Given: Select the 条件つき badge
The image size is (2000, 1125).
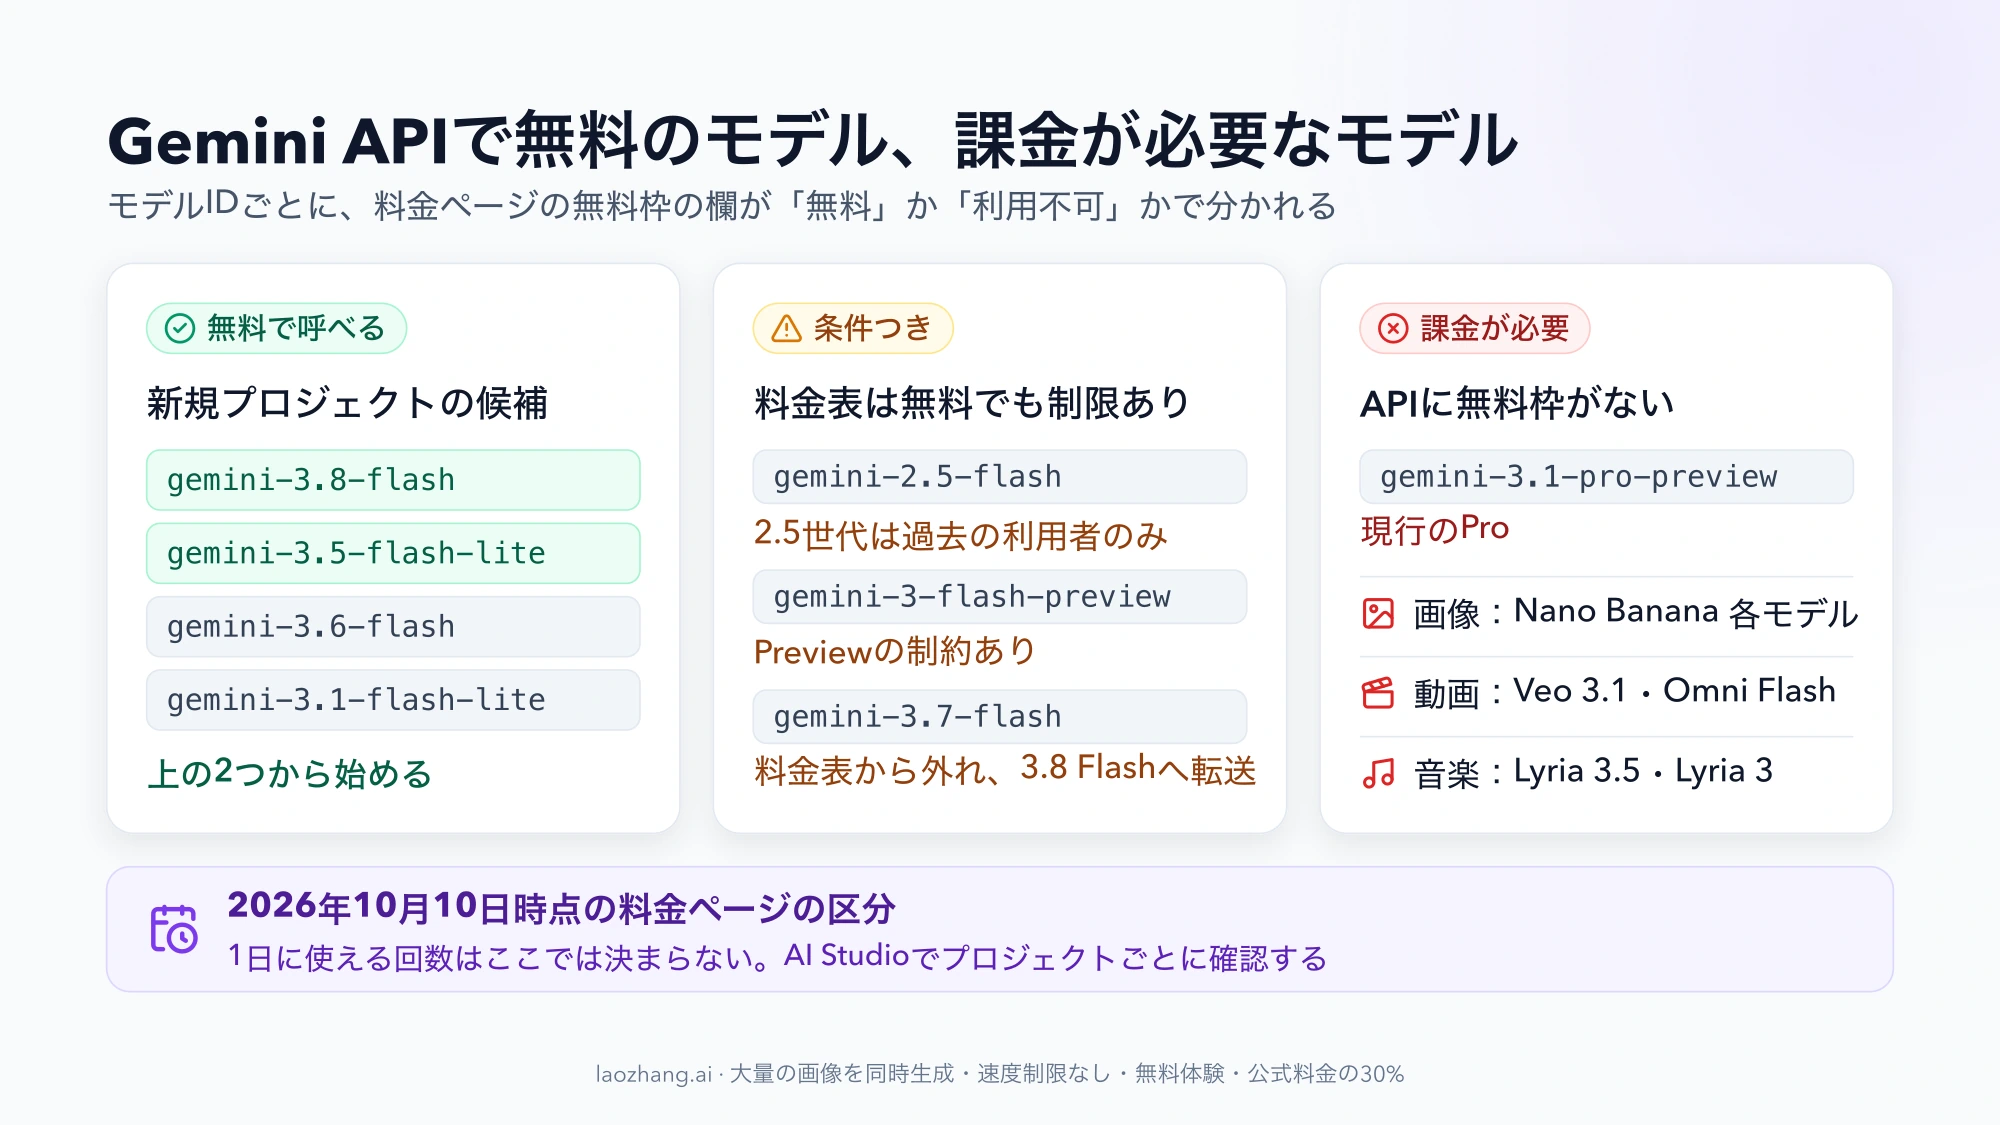Looking at the screenshot, I should [x=853, y=328].
